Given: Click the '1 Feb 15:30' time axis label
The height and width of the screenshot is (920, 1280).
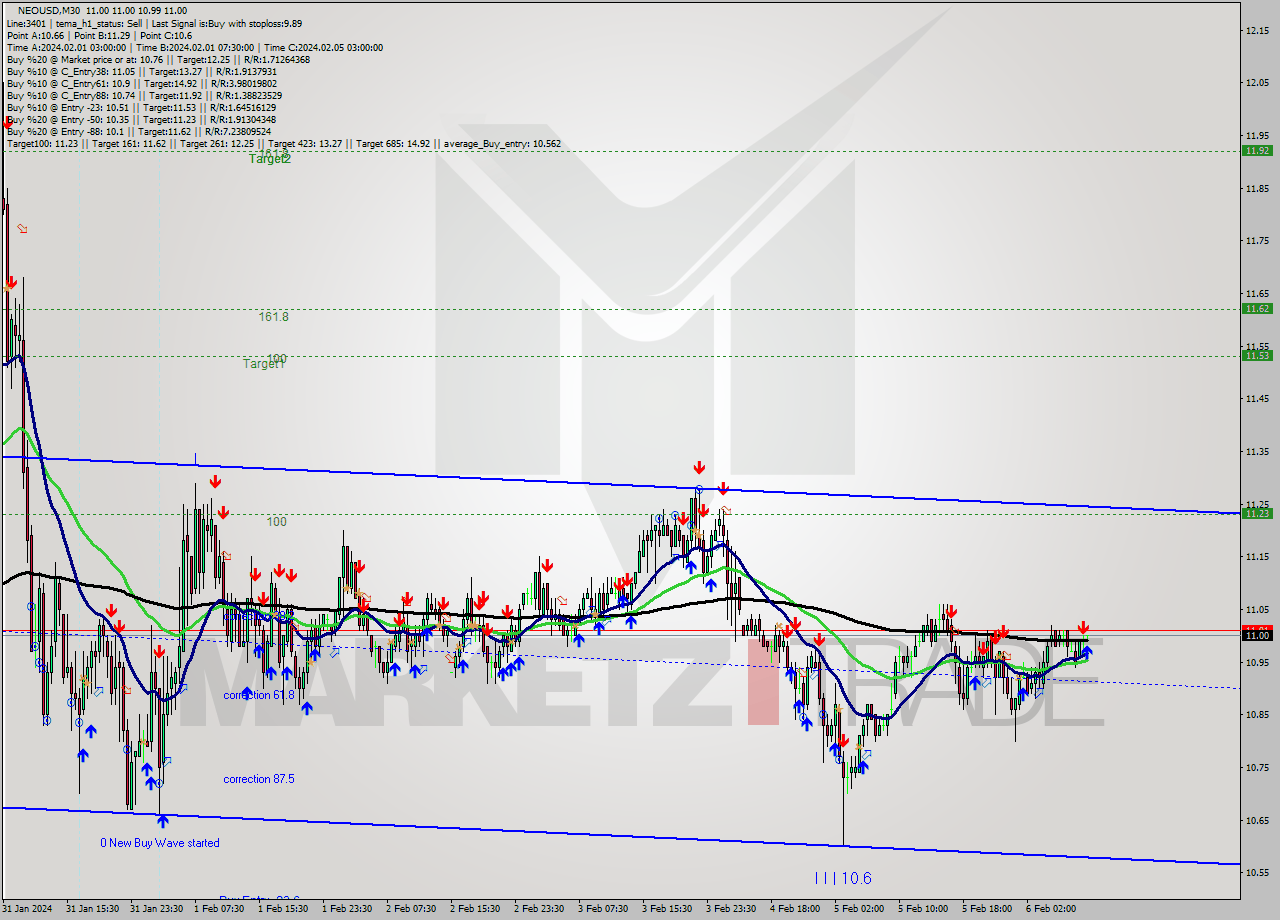Looking at the screenshot, I should click(283, 909).
